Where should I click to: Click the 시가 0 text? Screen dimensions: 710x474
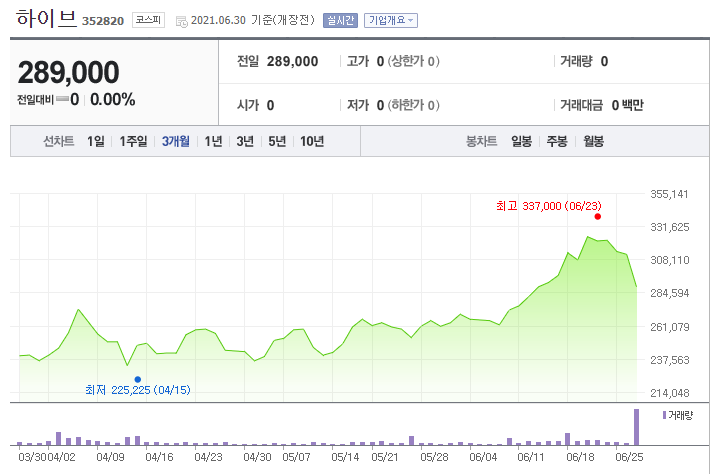[x=255, y=105]
